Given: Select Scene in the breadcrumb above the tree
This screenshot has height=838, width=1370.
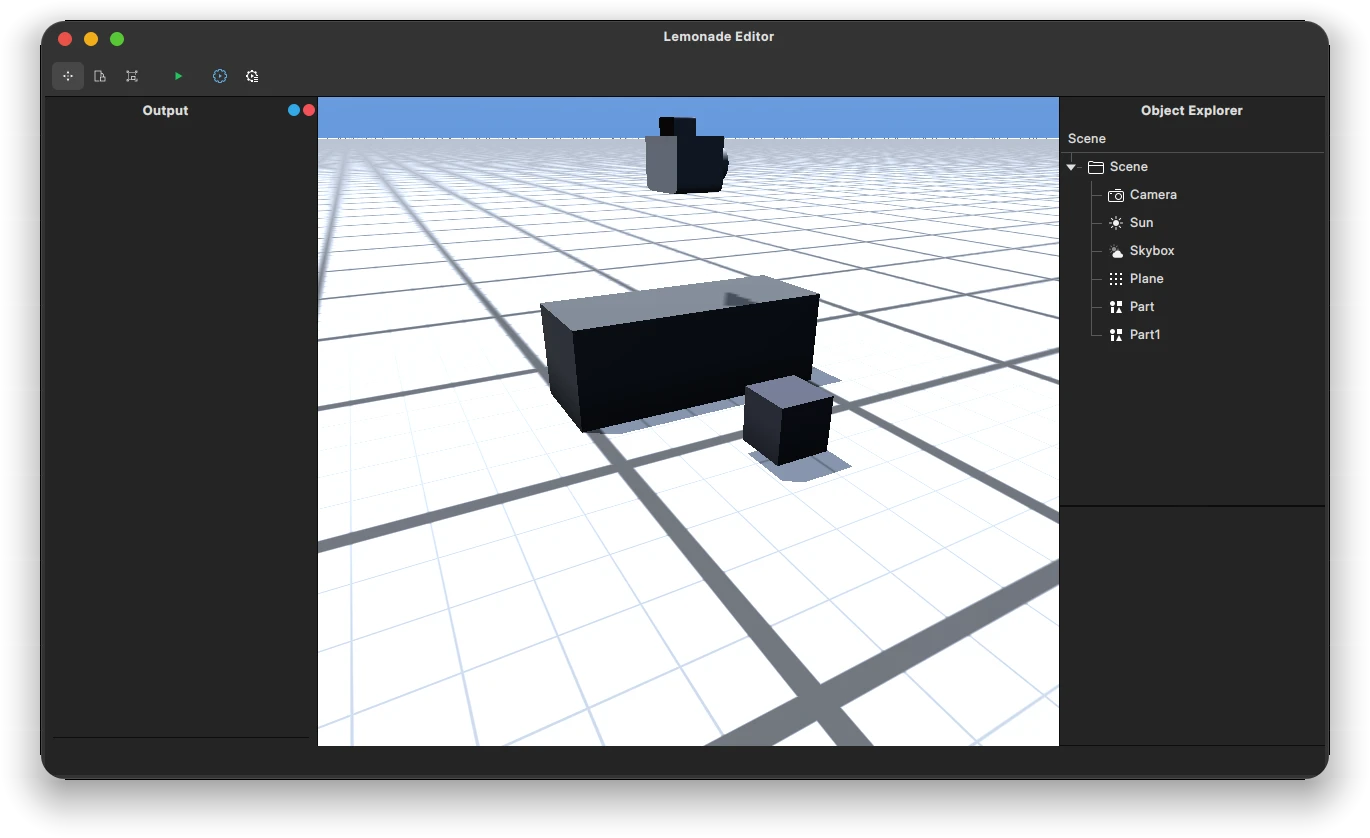Looking at the screenshot, I should [1086, 138].
